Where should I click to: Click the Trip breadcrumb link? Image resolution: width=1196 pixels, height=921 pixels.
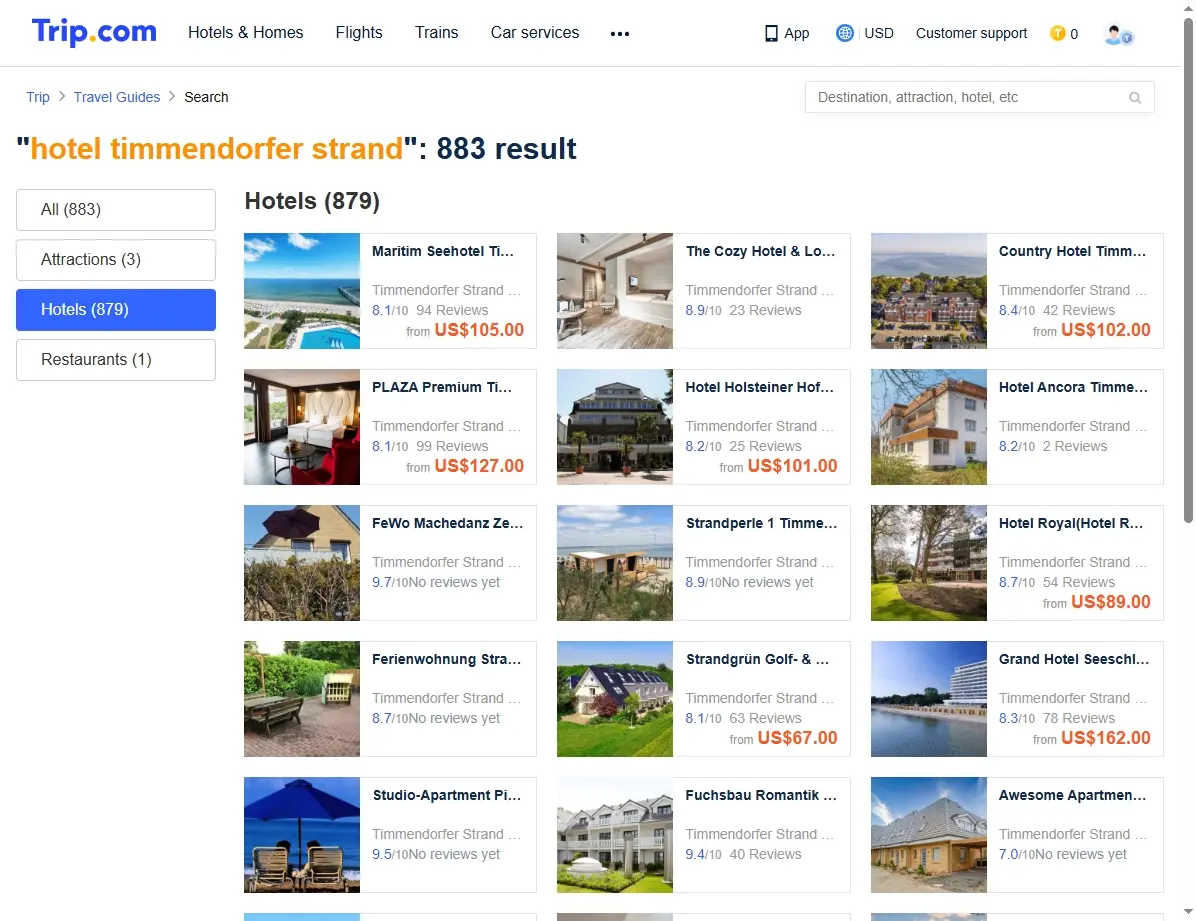37,97
